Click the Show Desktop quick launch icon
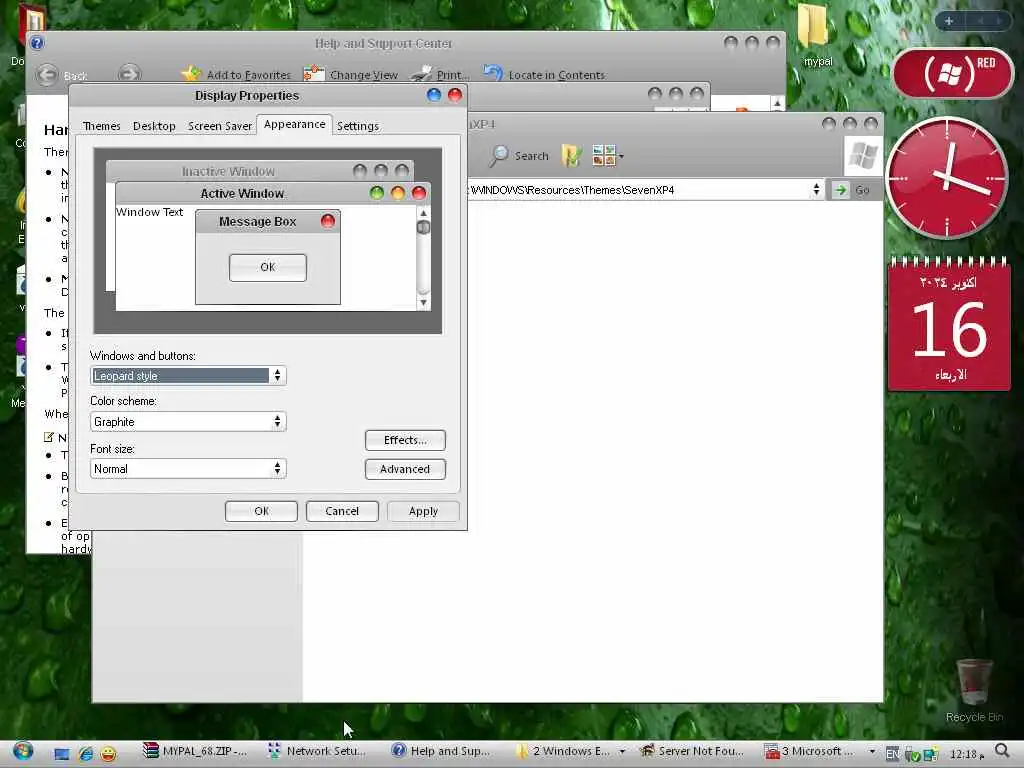This screenshot has height=768, width=1024. coord(61,754)
